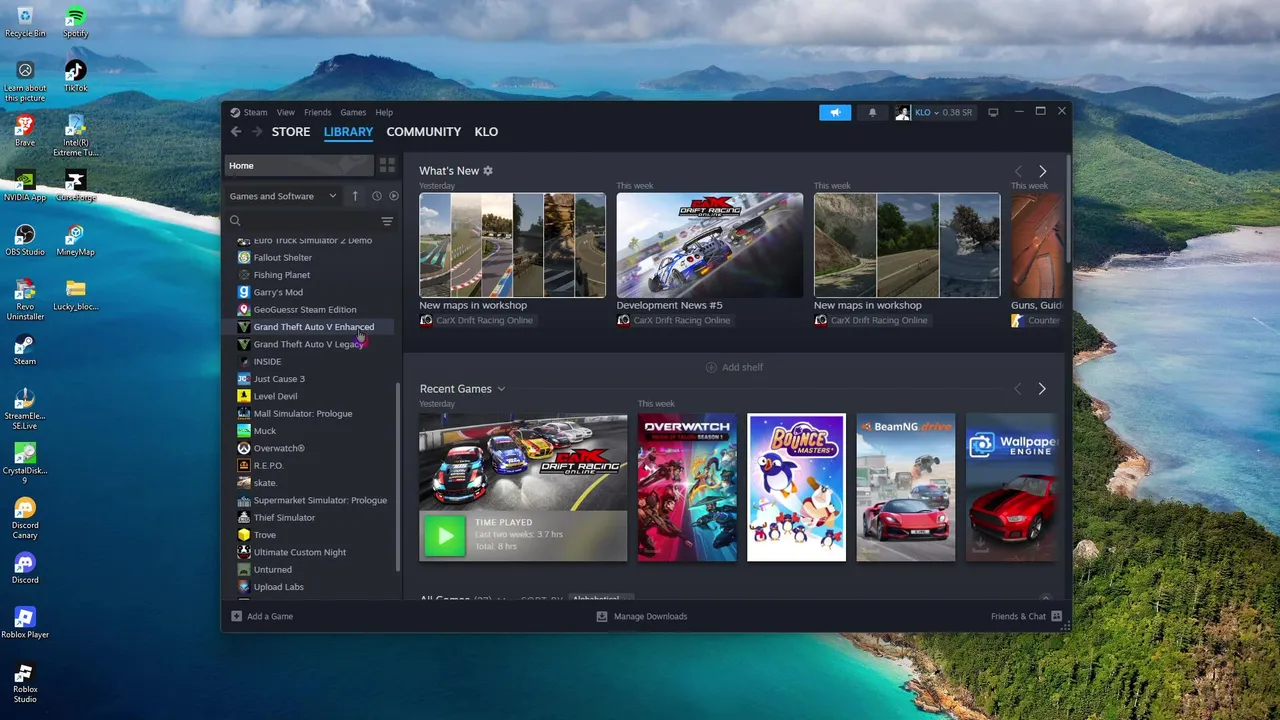
Task: Open Brave browser desktop shortcut
Action: click(25, 131)
